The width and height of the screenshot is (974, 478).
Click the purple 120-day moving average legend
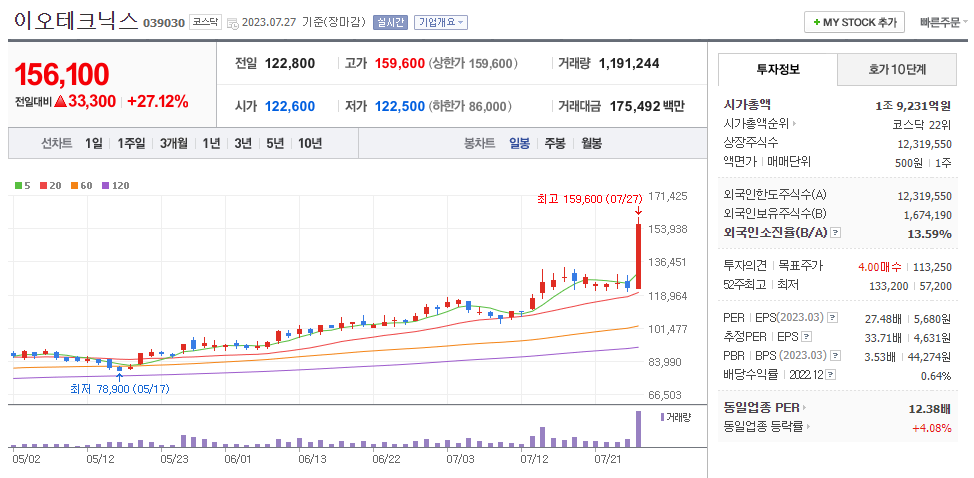coord(116,185)
